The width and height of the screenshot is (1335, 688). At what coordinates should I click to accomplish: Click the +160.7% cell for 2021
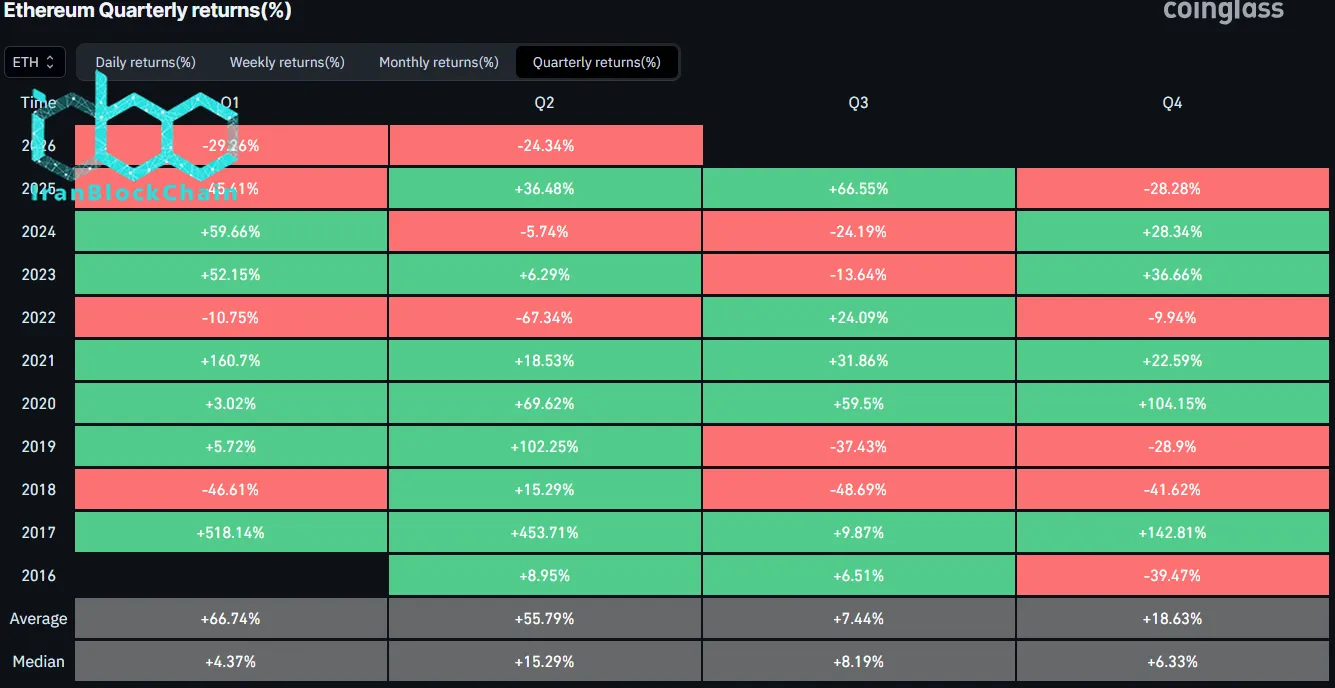click(x=231, y=360)
